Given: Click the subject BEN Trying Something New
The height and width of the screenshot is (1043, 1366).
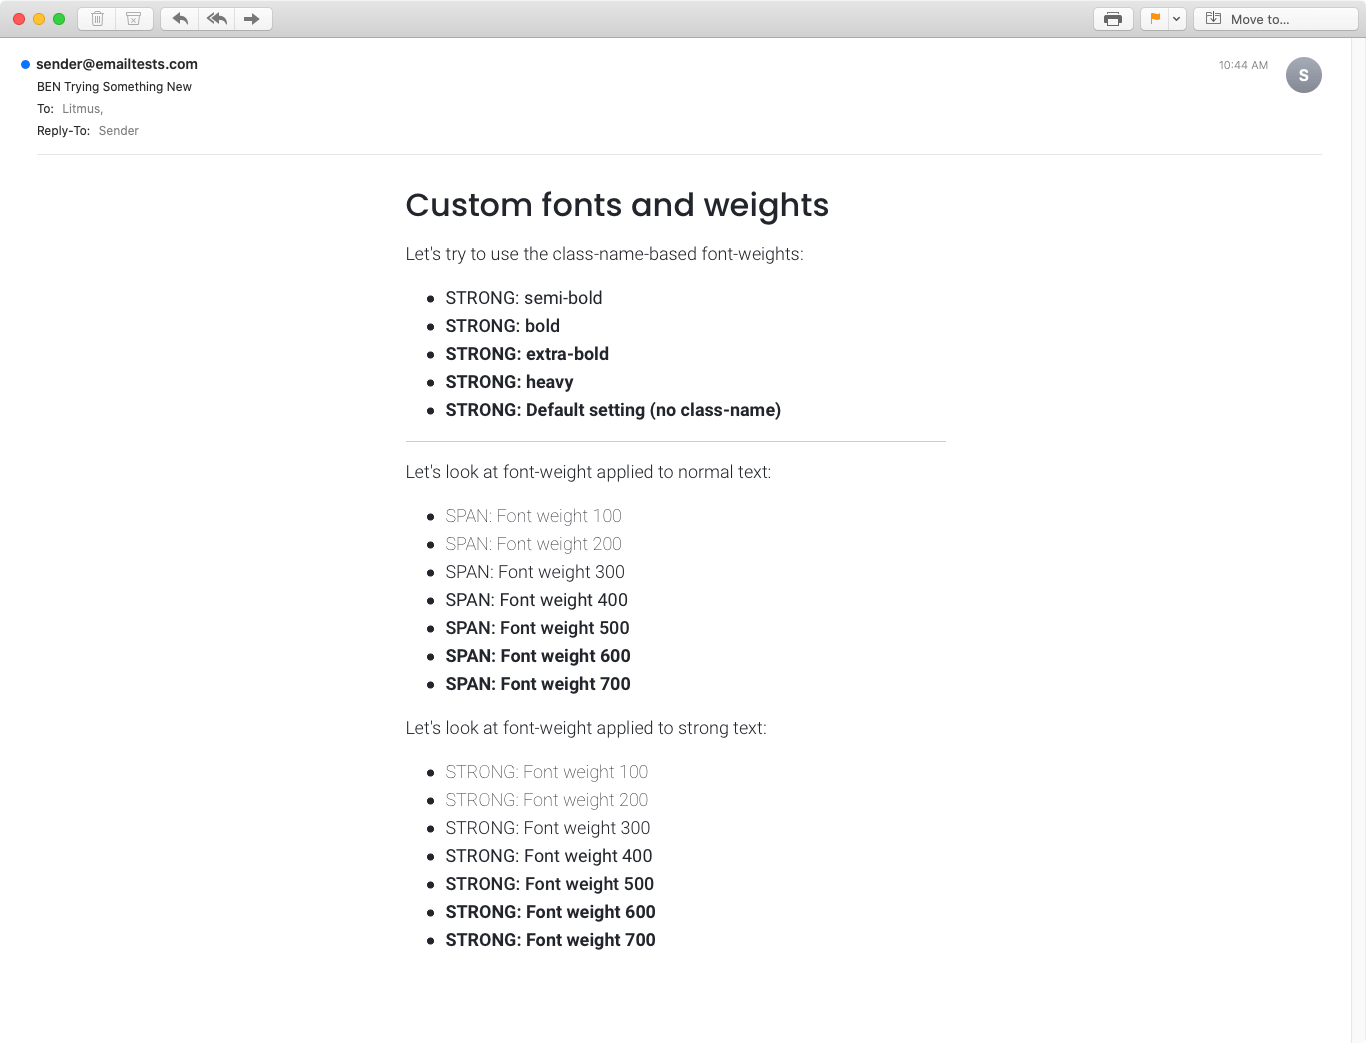Looking at the screenshot, I should (x=113, y=87).
